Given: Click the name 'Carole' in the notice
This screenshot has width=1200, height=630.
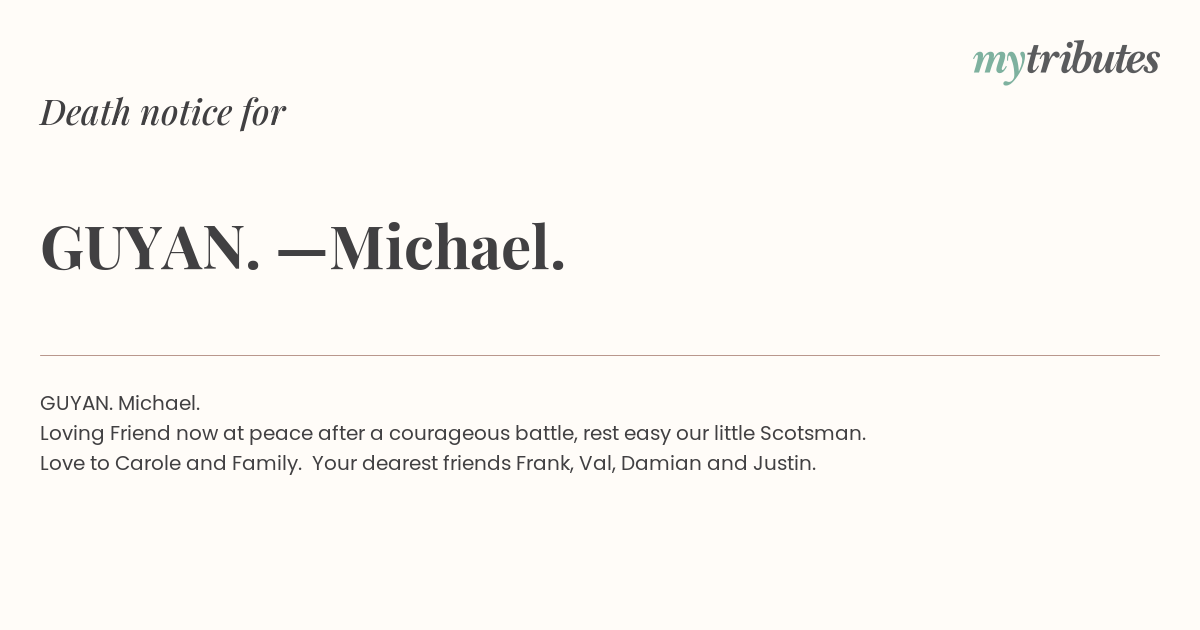Looking at the screenshot, I should [x=148, y=463].
